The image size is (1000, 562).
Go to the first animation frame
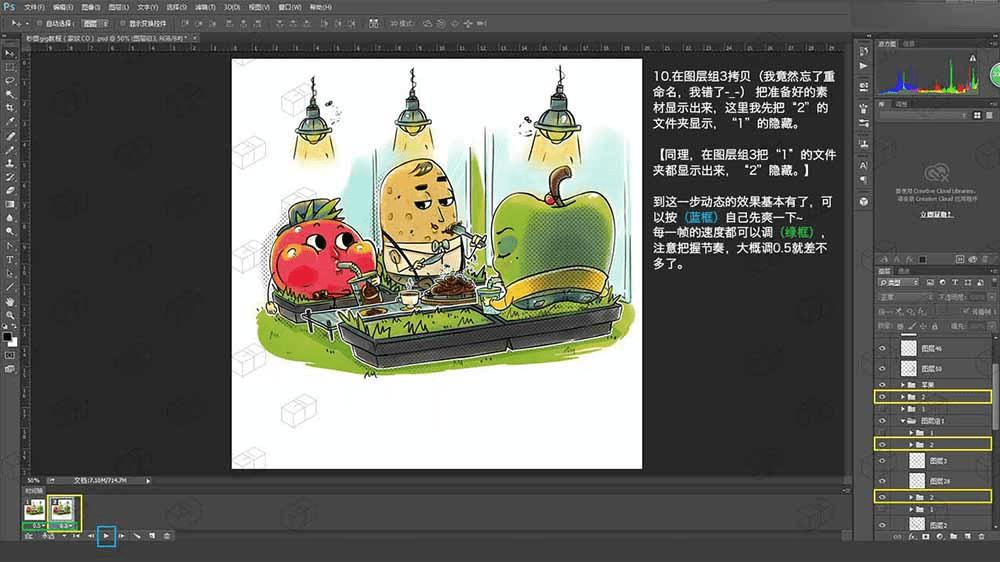tap(76, 536)
